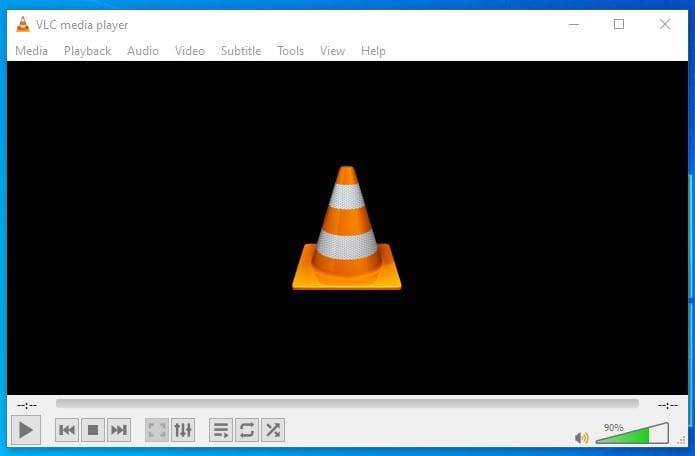Start playback with the Play button
The width and height of the screenshot is (695, 456).
(x=26, y=429)
